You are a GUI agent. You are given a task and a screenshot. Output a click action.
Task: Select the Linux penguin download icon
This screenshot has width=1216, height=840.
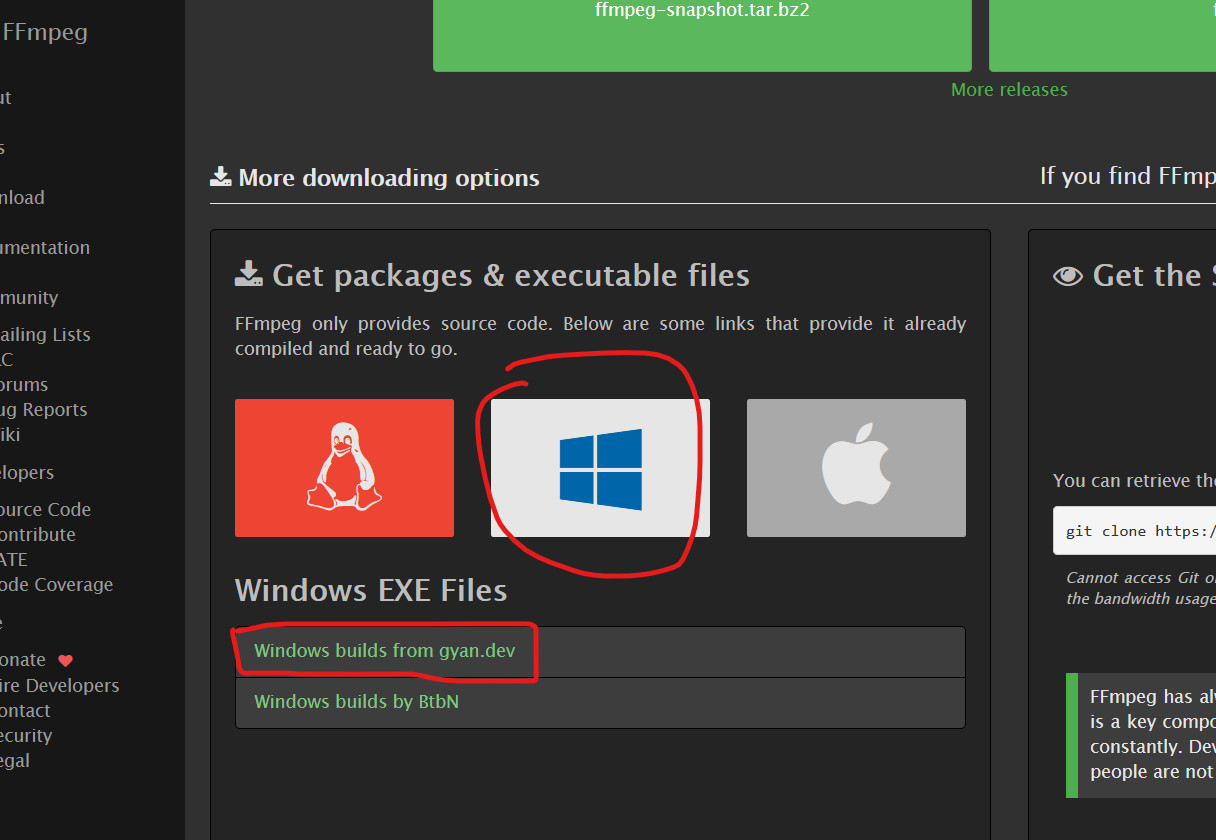point(344,468)
